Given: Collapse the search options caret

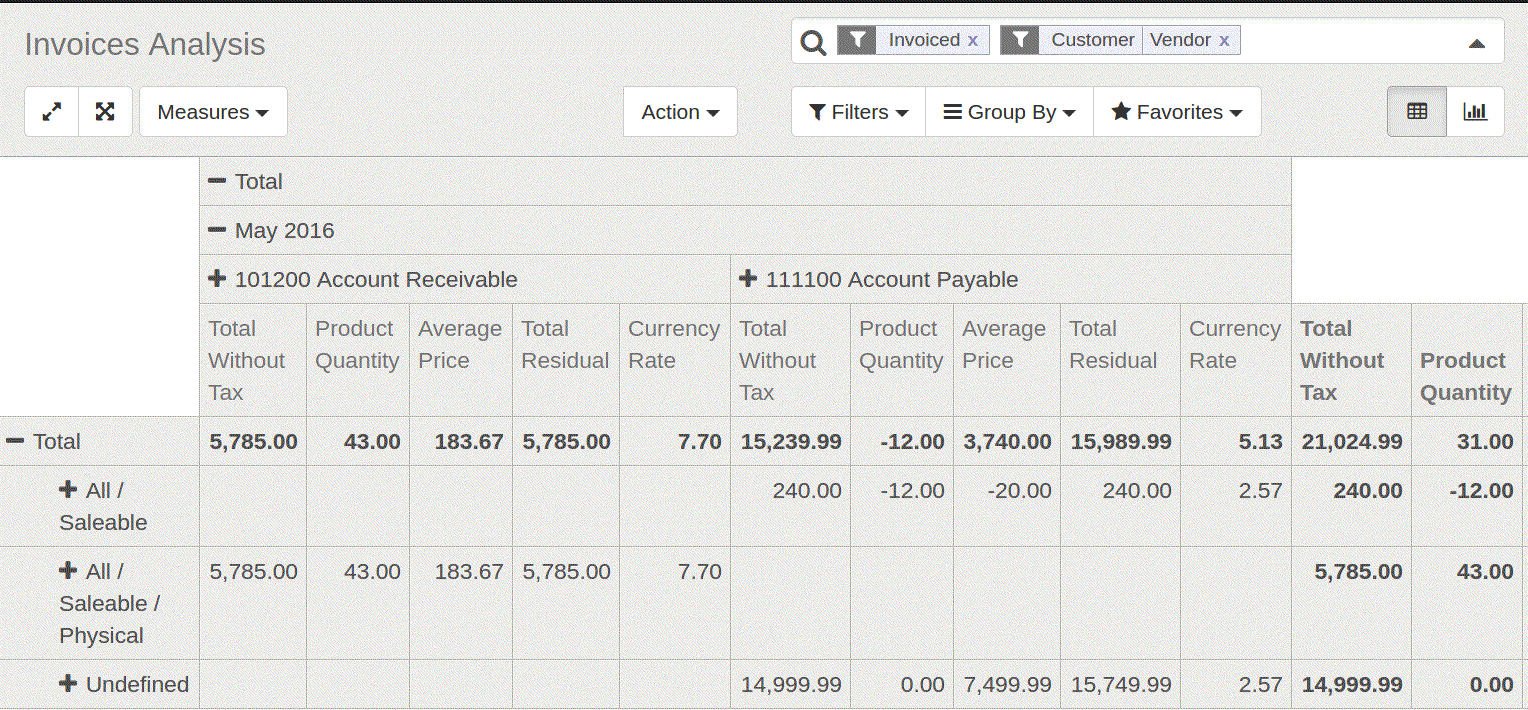Looking at the screenshot, I should pos(1476,43).
